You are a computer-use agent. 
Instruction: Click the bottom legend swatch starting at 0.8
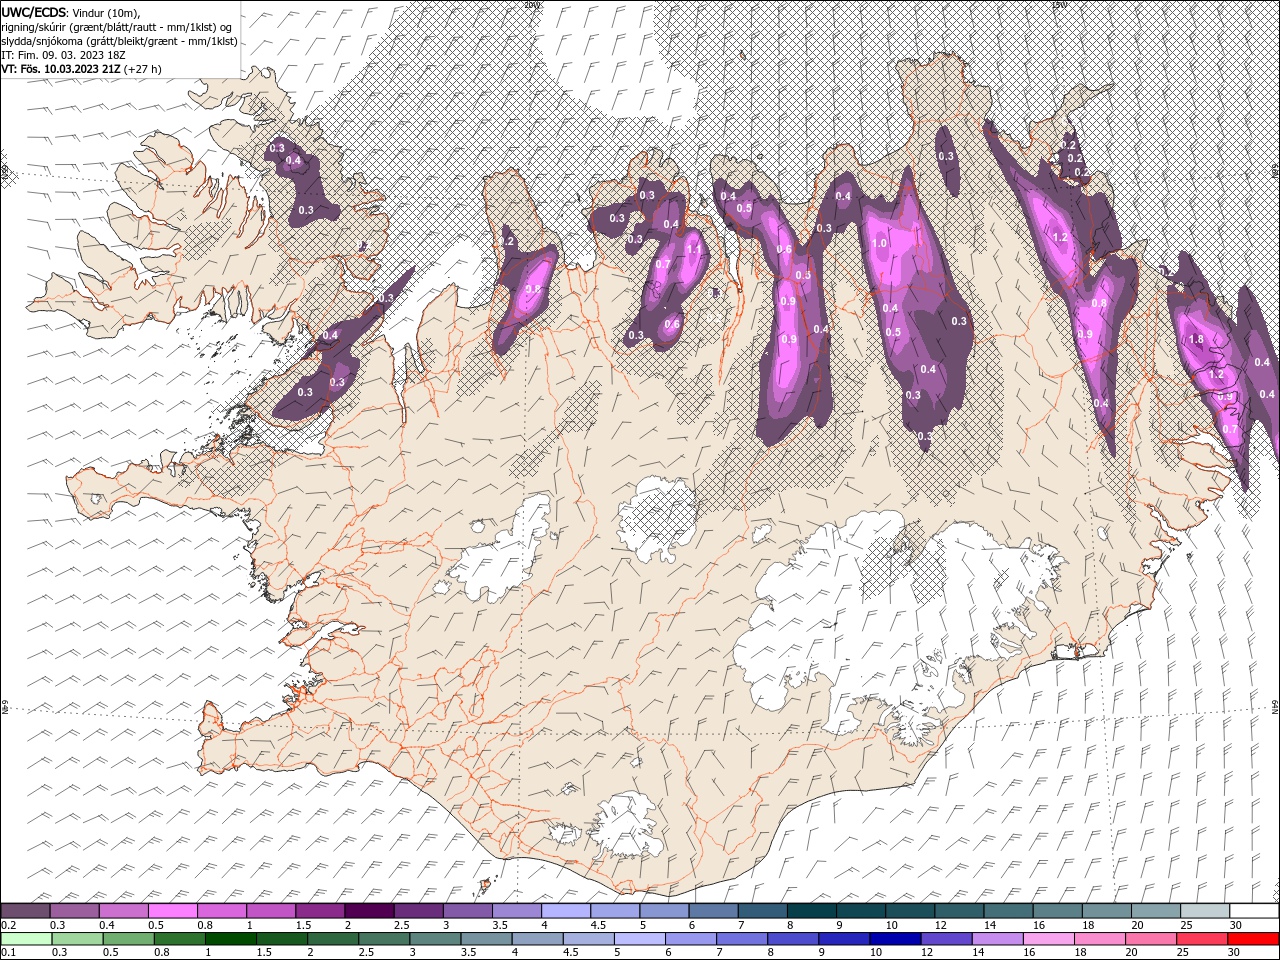[x=179, y=939]
